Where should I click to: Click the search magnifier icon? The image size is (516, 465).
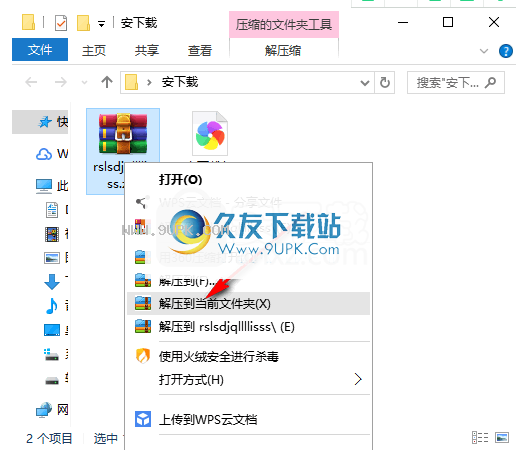[x=491, y=82]
